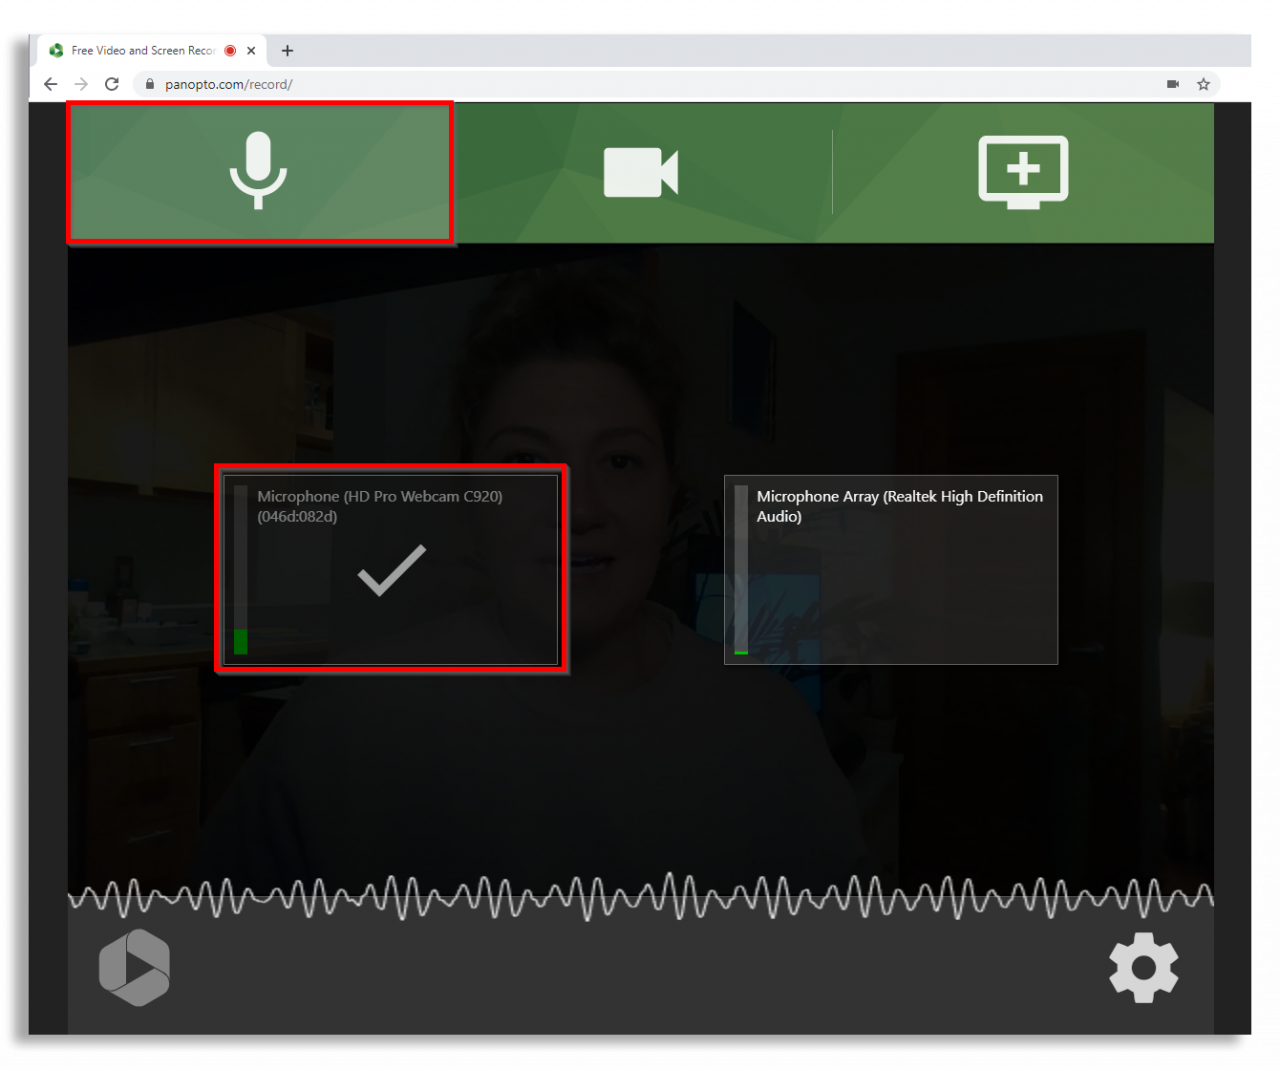Bookmark the page with the star icon

[x=1204, y=84]
